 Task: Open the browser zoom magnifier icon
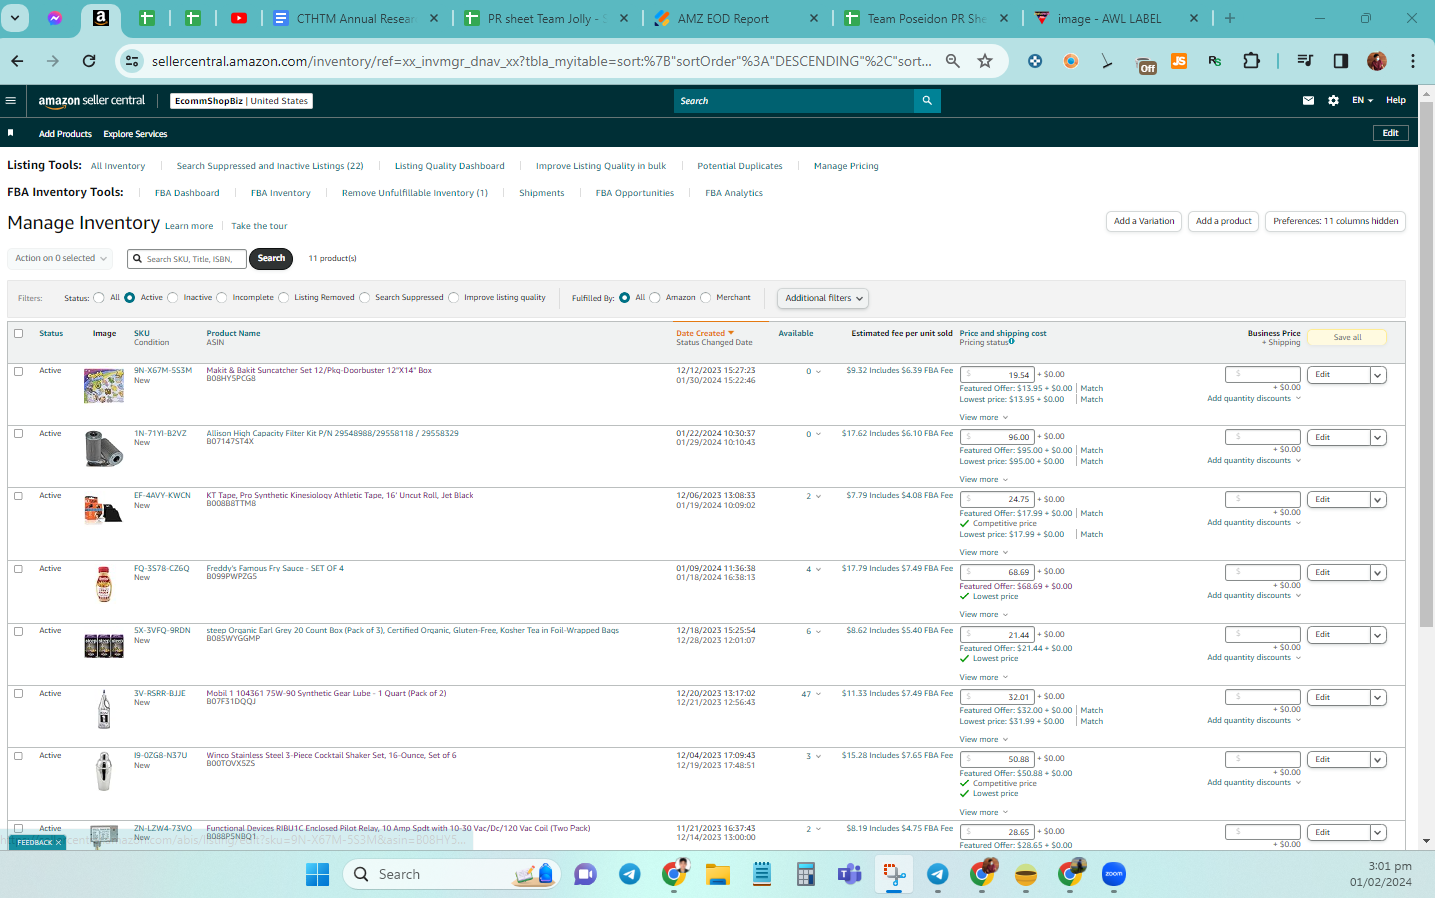click(953, 61)
